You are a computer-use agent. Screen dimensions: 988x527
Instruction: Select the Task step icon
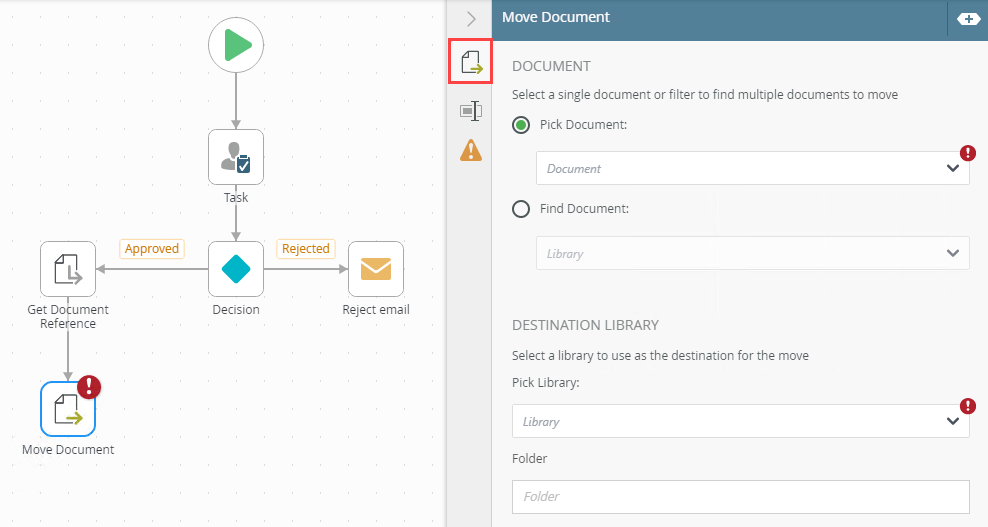[236, 157]
